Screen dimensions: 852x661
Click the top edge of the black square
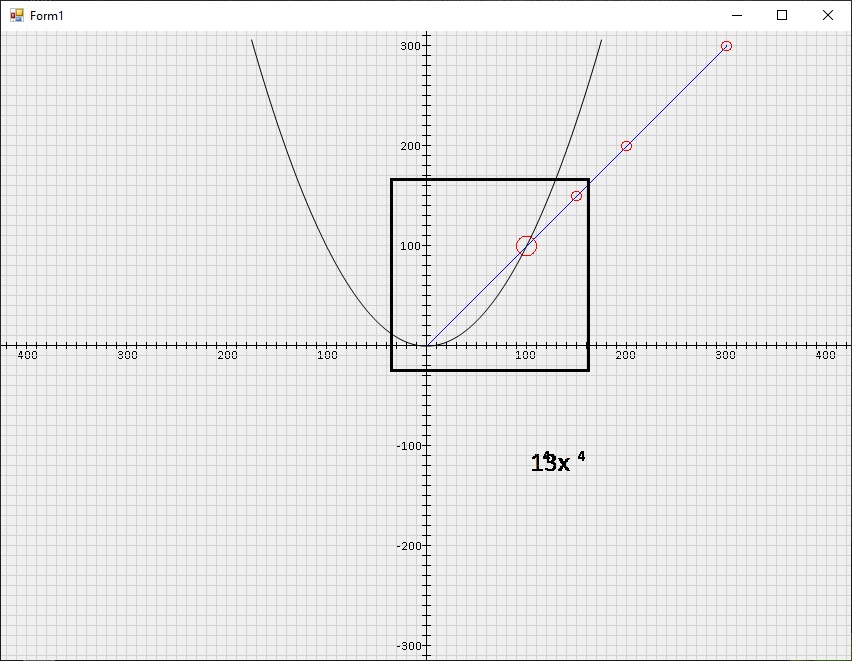490,181
